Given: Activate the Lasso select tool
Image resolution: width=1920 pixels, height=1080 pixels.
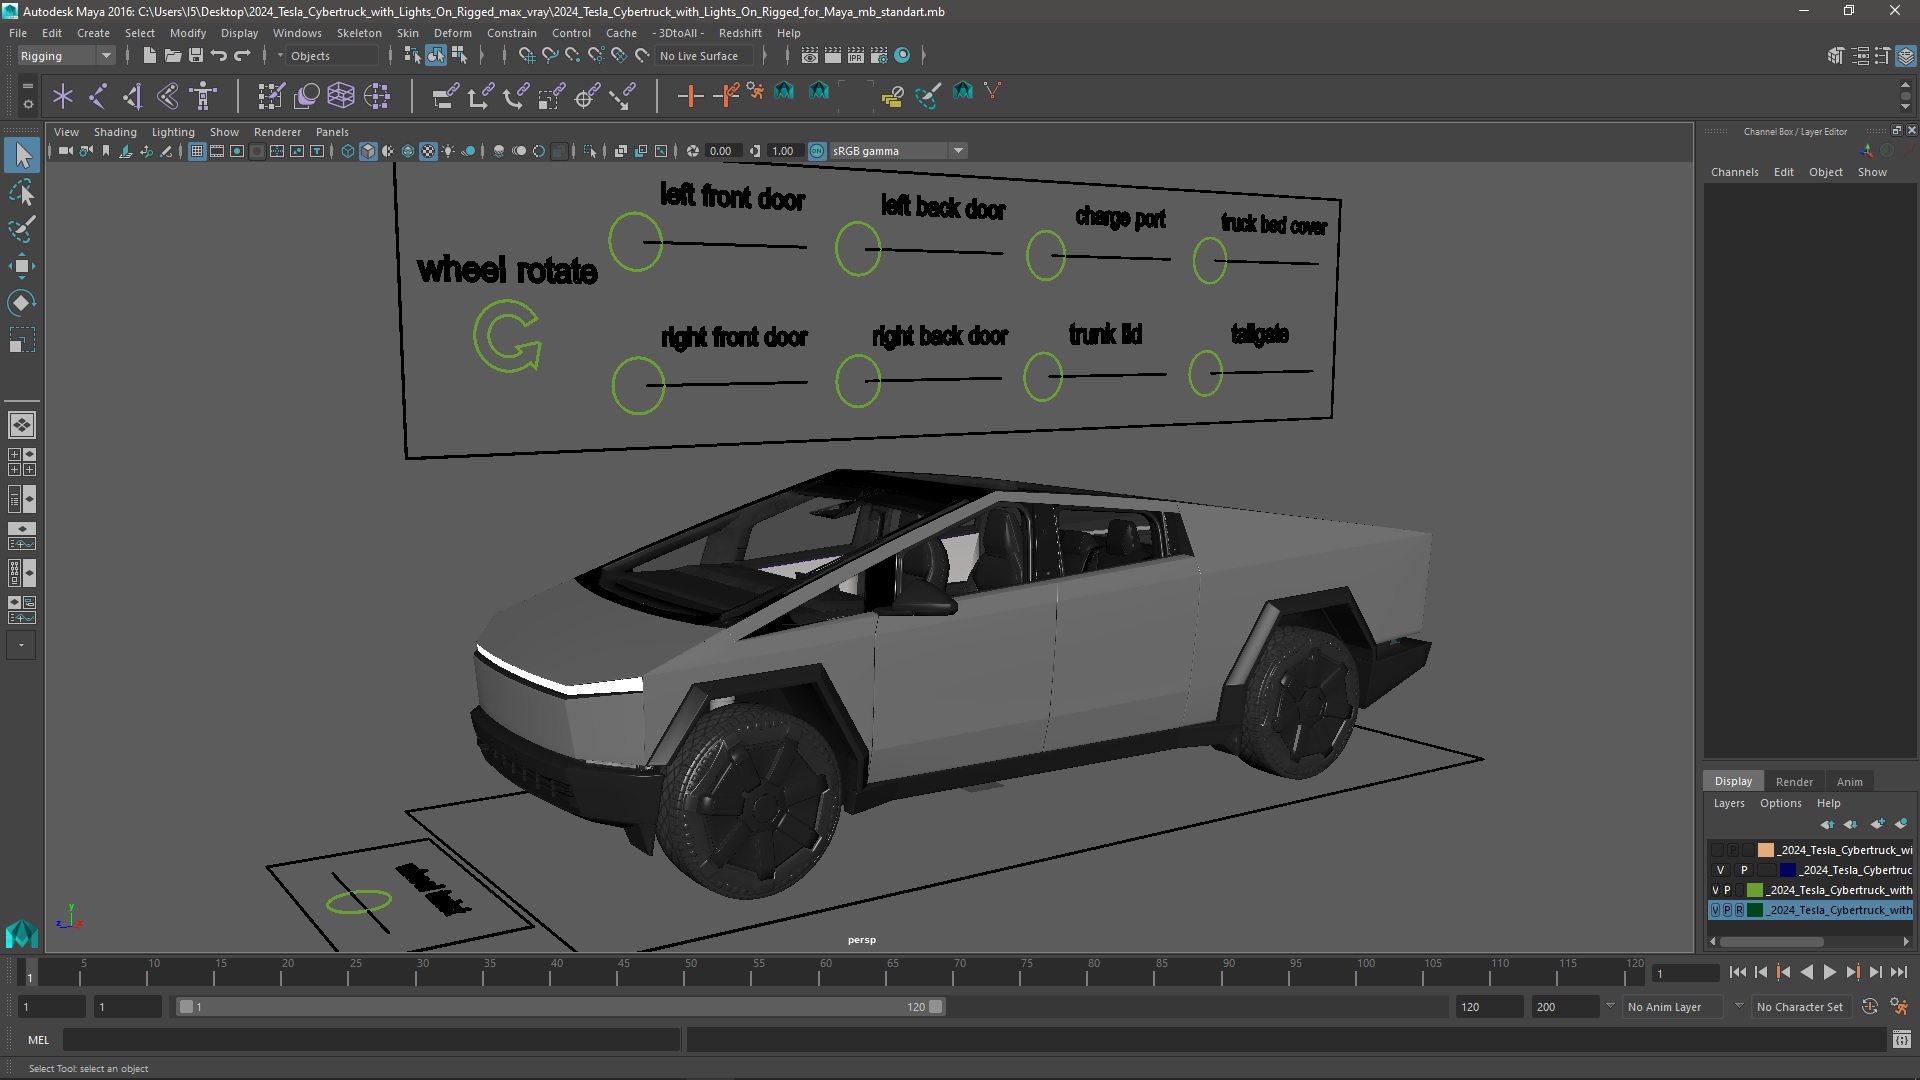Looking at the screenshot, I should coord(22,192).
